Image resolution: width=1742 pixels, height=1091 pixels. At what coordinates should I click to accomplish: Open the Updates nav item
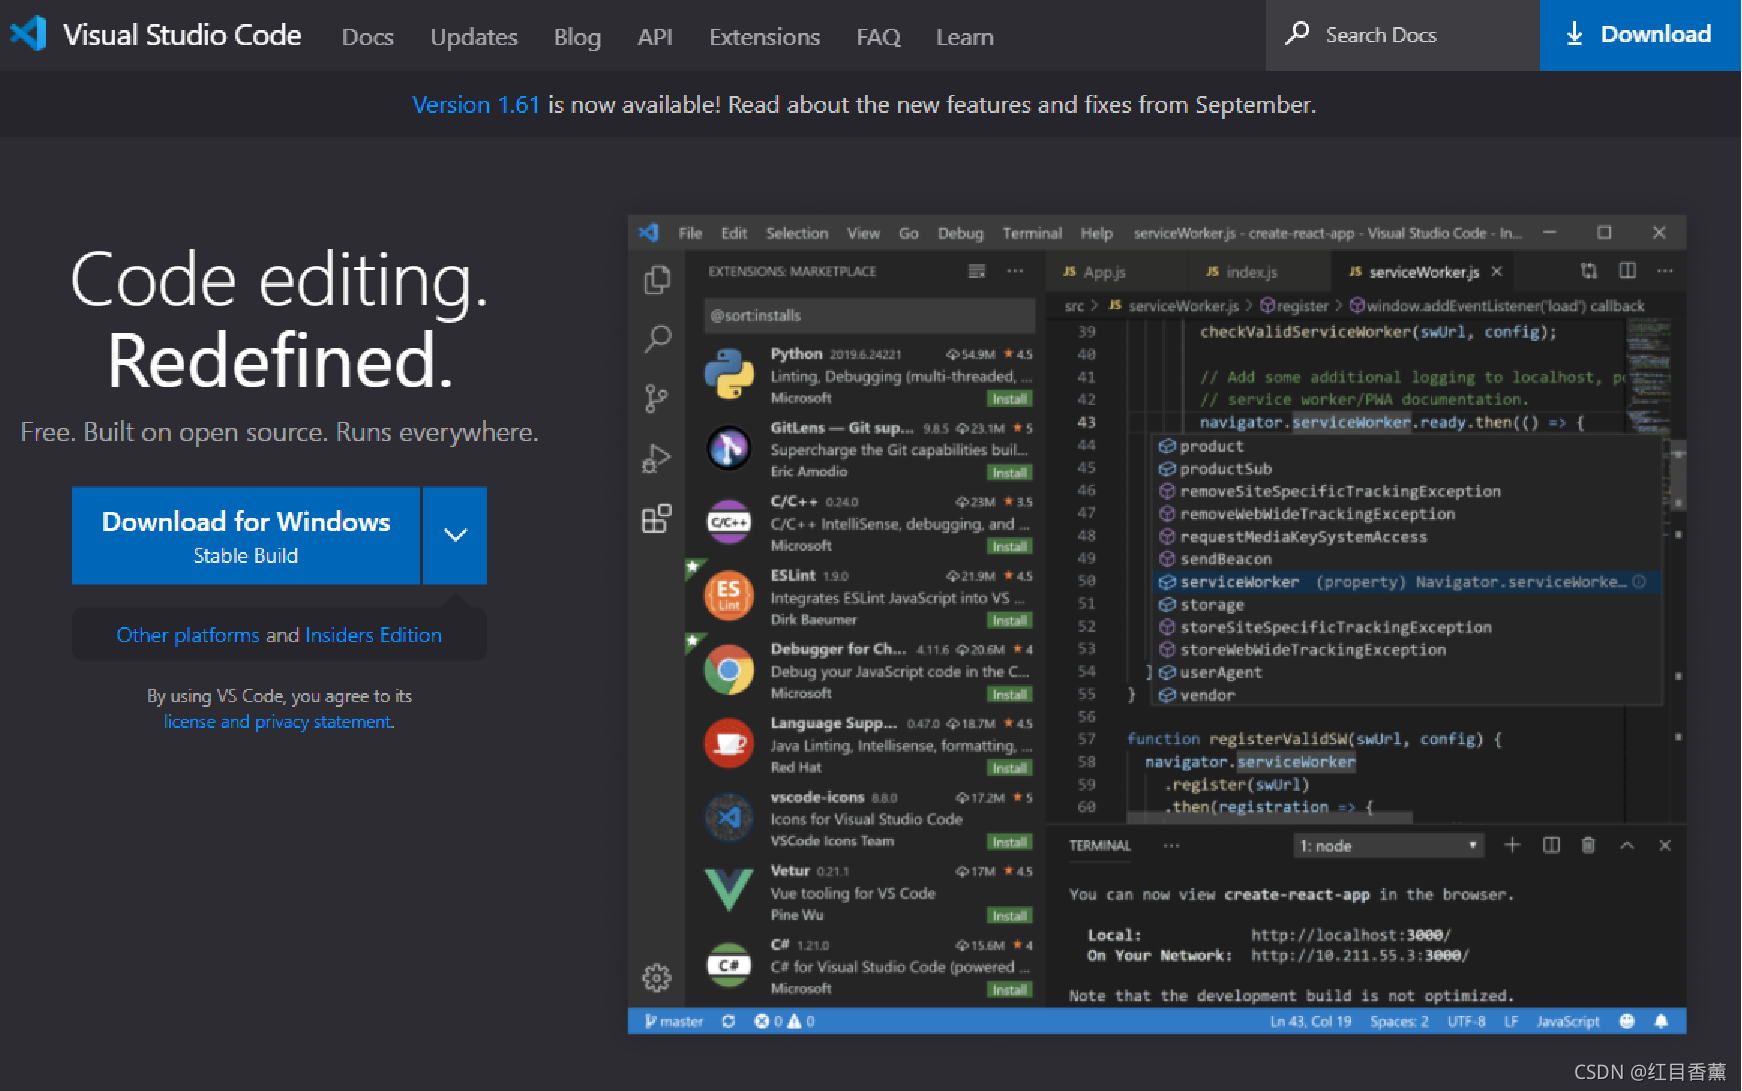click(474, 37)
